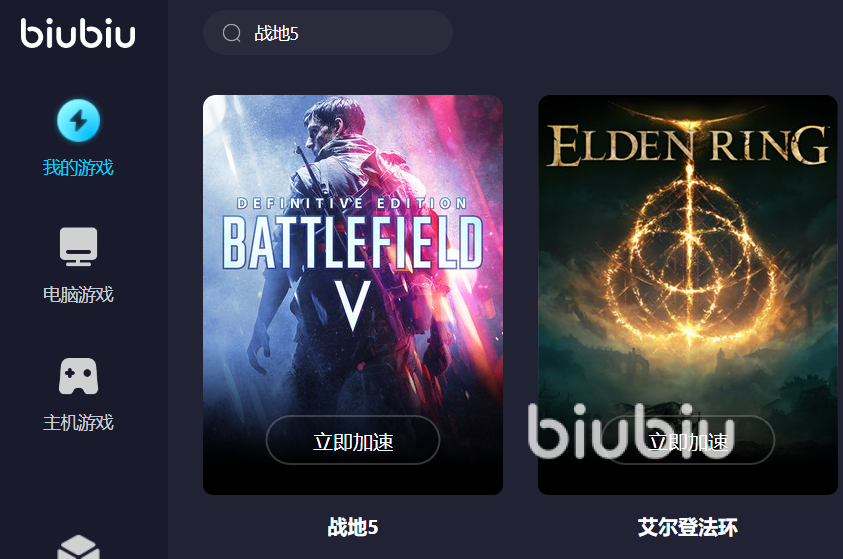The width and height of the screenshot is (843, 559).
Task: Switch to 电脑游戏 tab label
Action: pos(78,295)
